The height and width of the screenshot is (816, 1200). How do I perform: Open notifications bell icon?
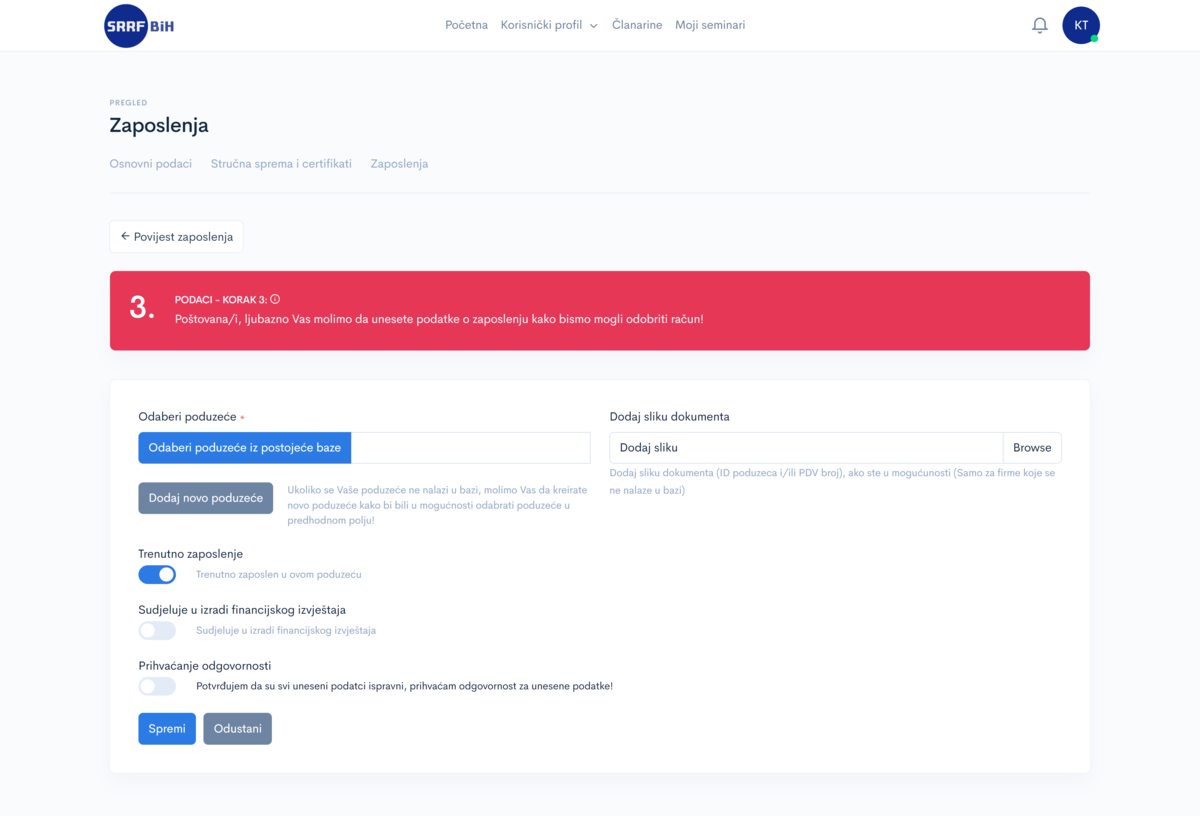click(x=1040, y=25)
